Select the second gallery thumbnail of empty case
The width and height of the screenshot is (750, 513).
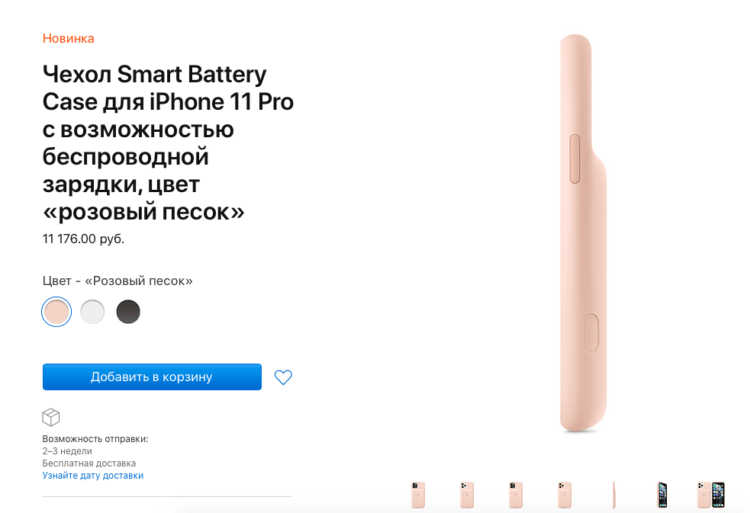pyautogui.click(x=467, y=495)
